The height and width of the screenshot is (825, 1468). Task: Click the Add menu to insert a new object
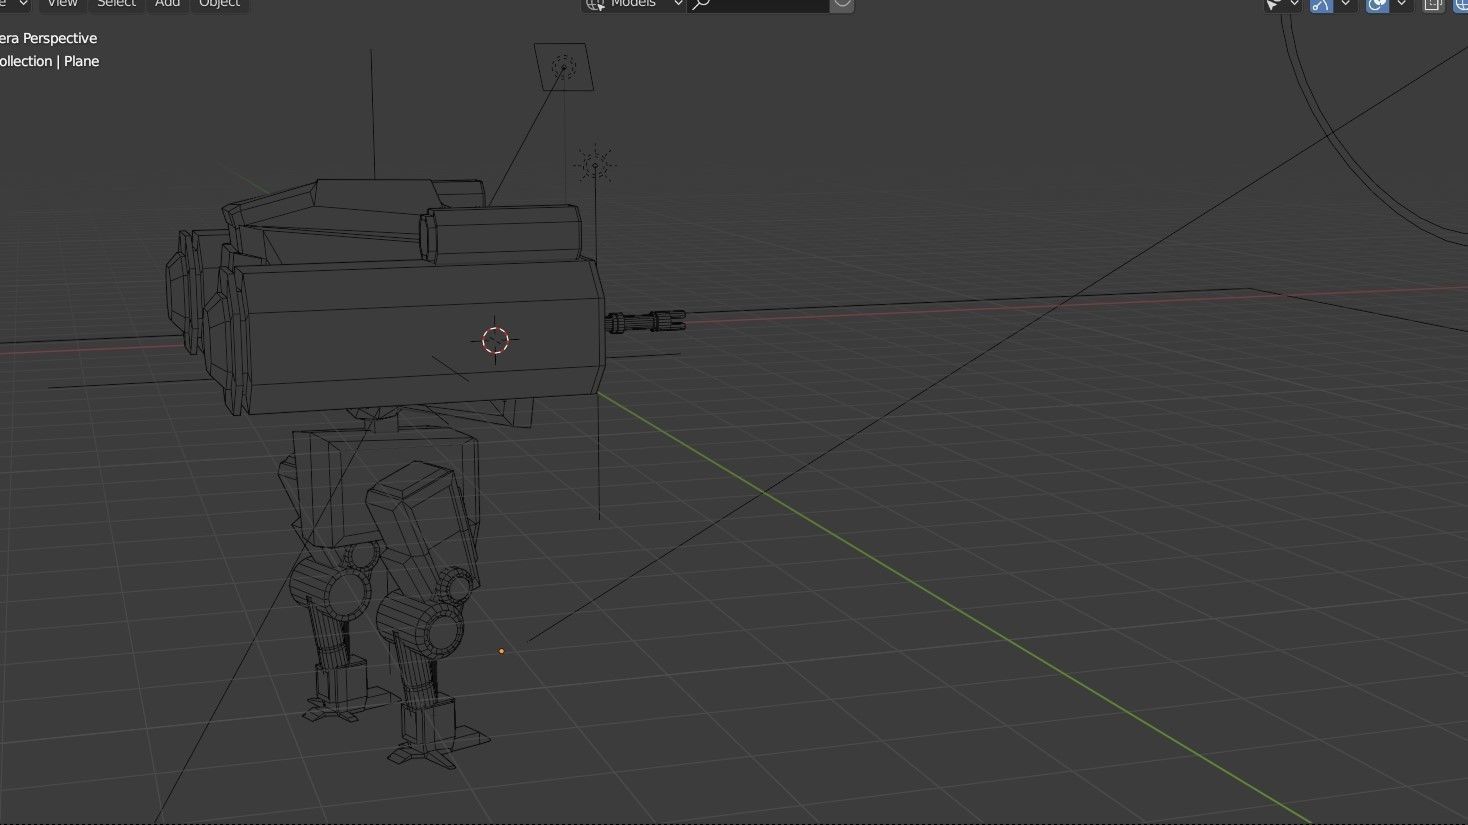[166, 4]
